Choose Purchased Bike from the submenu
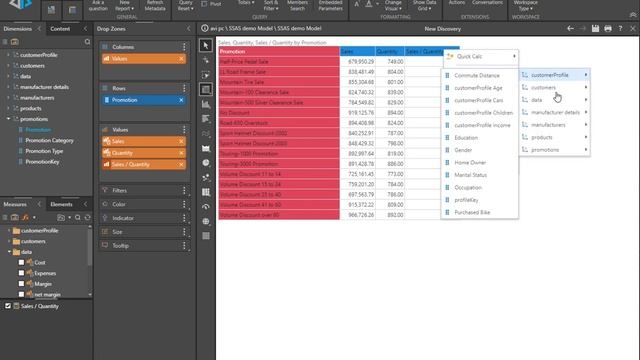 click(x=480, y=212)
